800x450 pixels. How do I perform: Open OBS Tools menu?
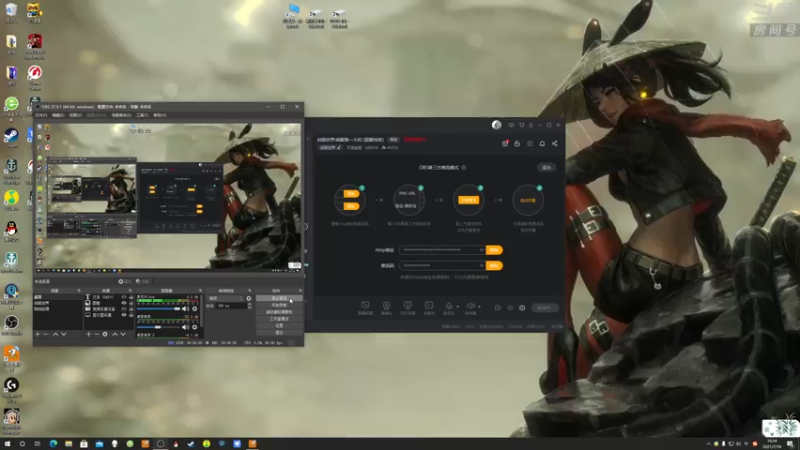coord(142,115)
